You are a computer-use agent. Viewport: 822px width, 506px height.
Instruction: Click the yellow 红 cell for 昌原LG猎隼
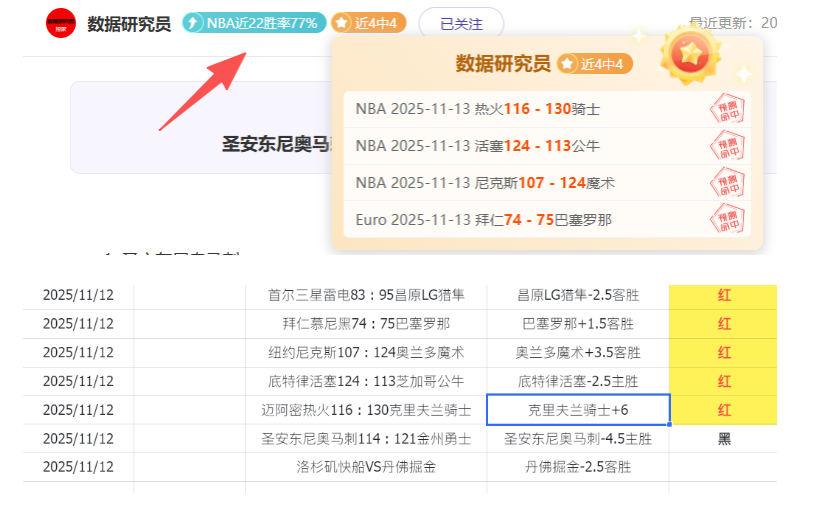click(723, 295)
